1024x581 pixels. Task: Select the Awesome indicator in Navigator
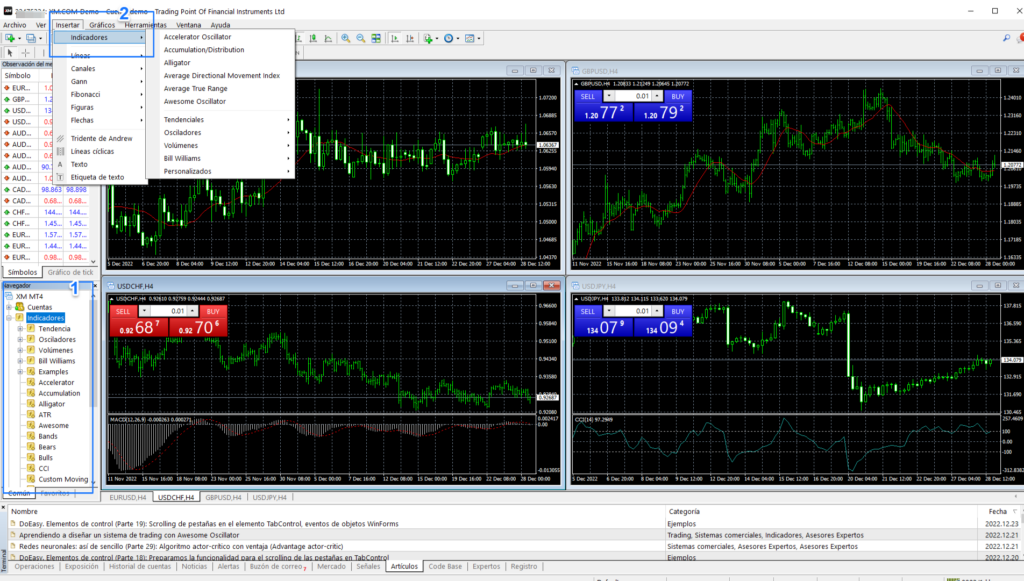point(54,426)
